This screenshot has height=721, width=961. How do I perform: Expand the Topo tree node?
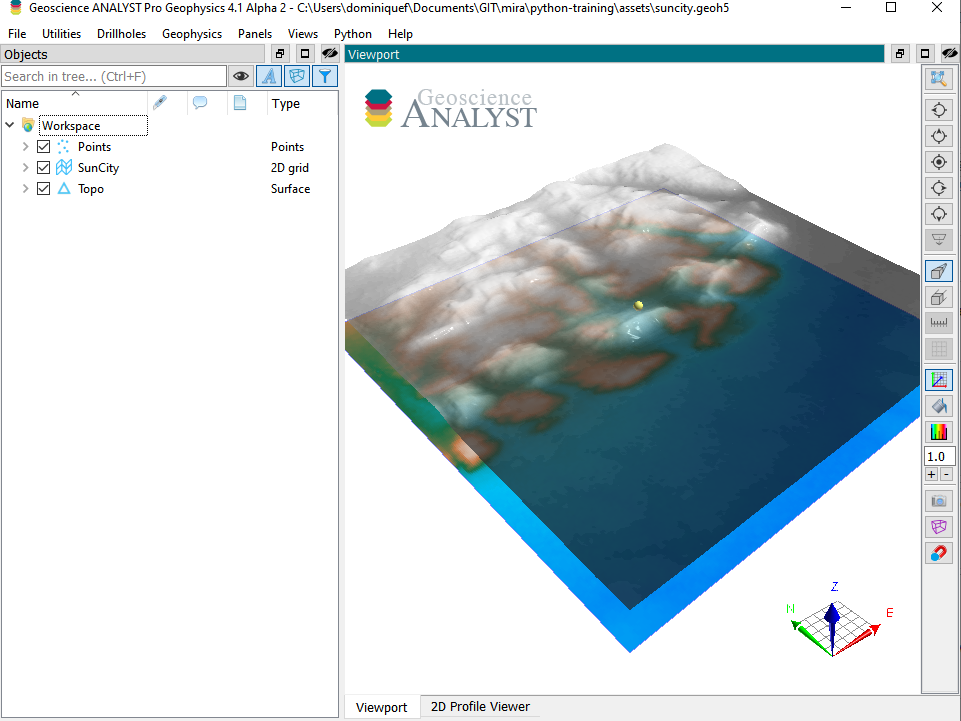25,188
